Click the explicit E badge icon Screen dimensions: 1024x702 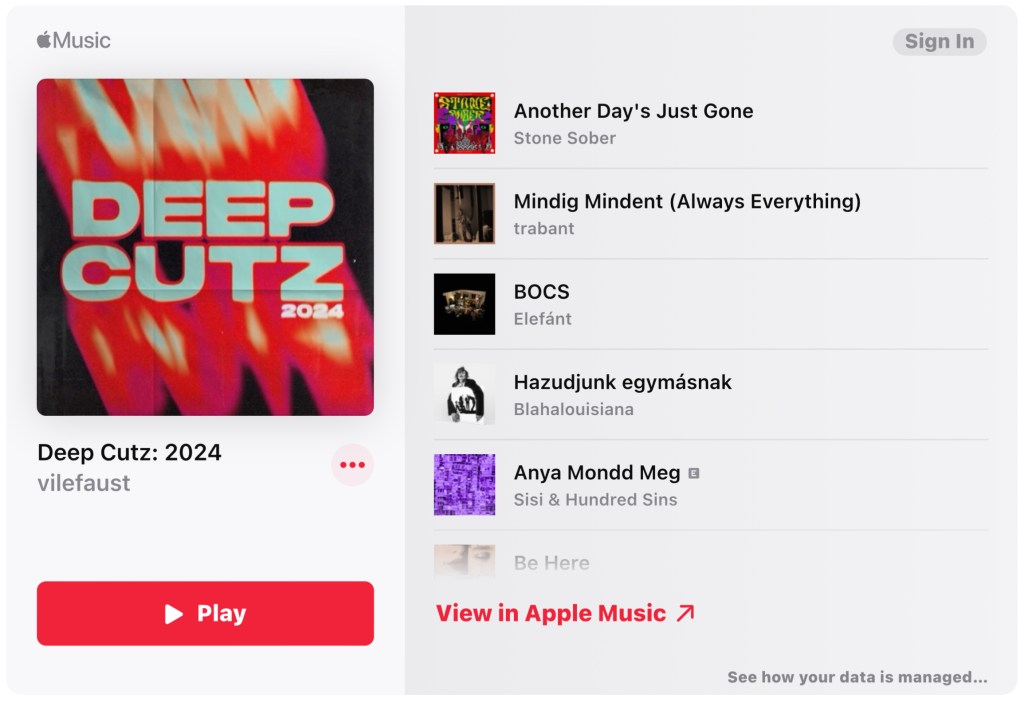(x=694, y=473)
